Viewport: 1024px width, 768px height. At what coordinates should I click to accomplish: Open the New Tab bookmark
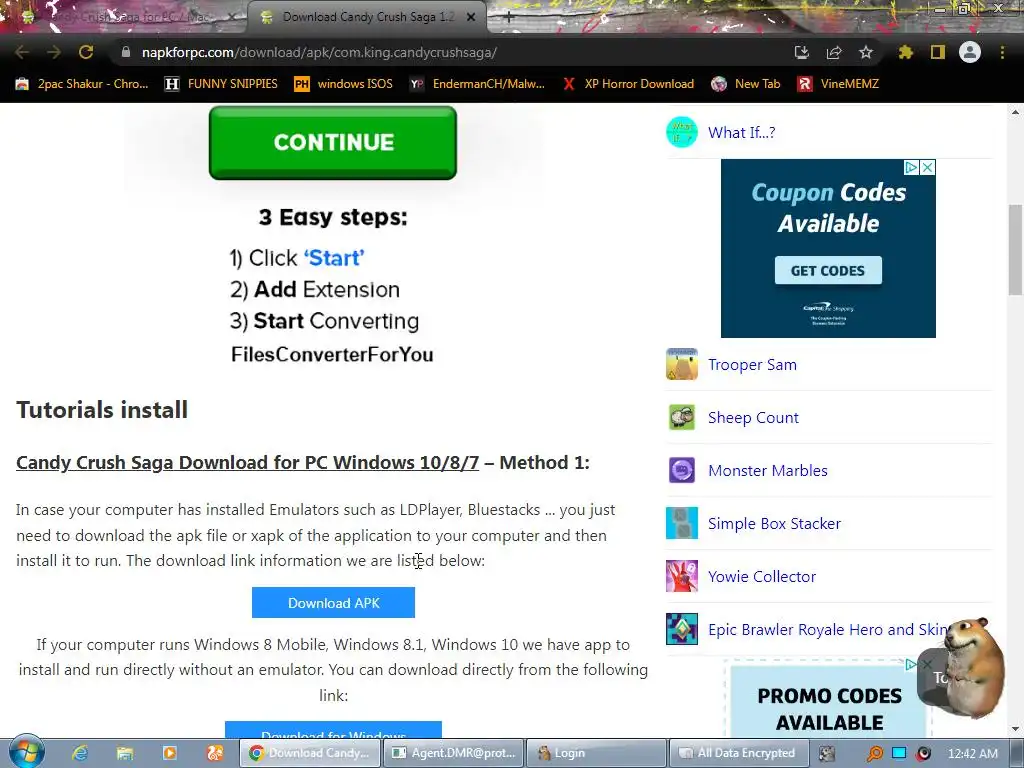coord(746,84)
